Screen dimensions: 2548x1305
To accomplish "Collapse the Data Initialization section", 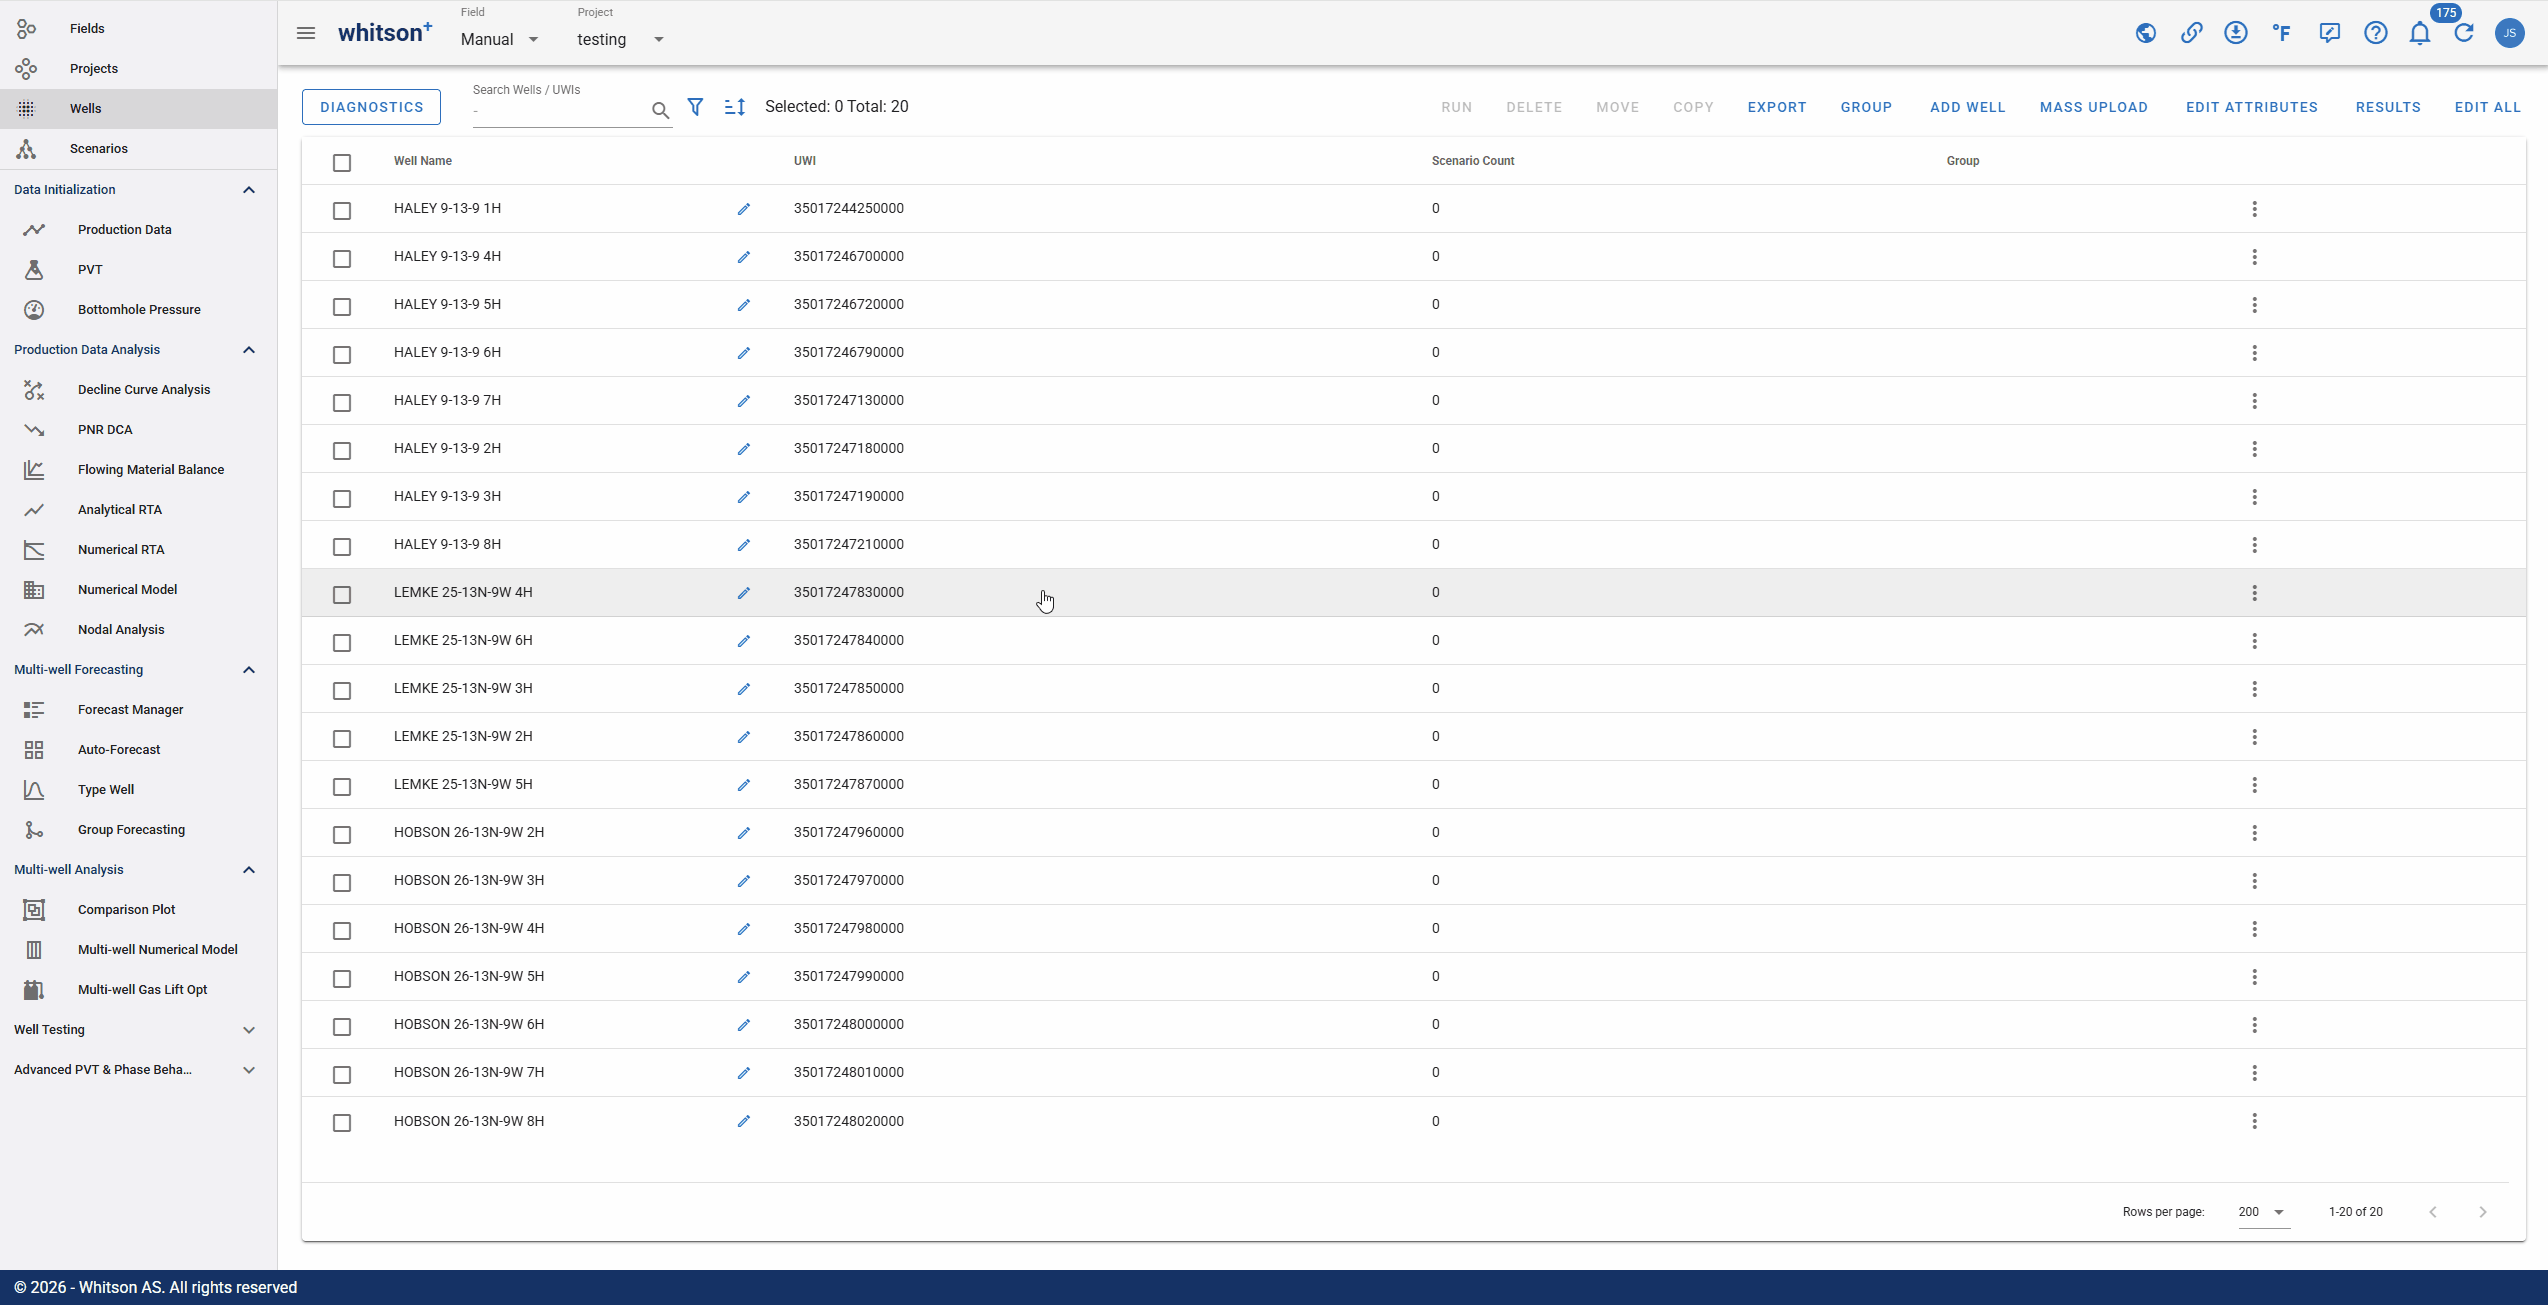I will [249, 190].
